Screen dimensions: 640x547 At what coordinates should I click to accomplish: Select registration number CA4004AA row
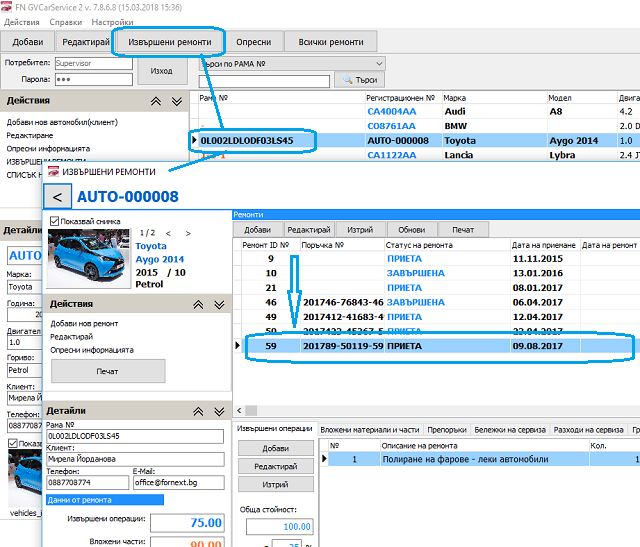414,111
